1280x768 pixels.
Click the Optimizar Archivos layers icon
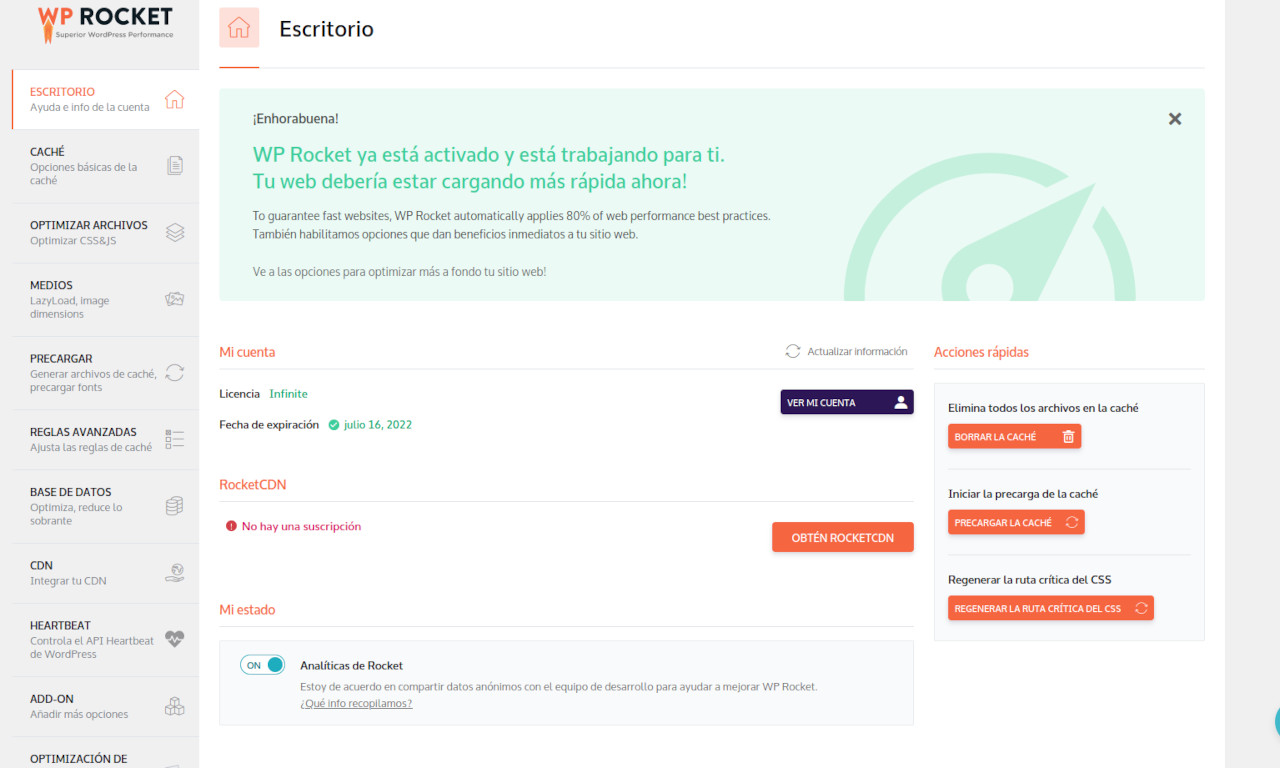174,232
